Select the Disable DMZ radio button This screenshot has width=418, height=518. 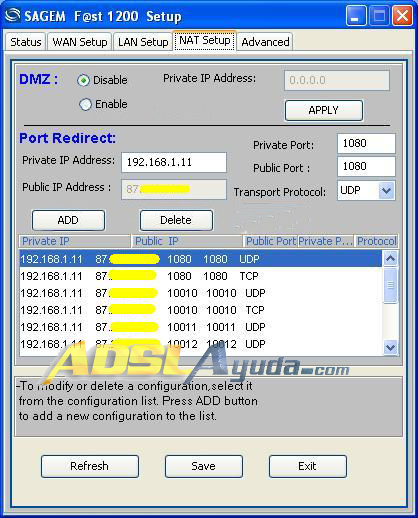(83, 80)
